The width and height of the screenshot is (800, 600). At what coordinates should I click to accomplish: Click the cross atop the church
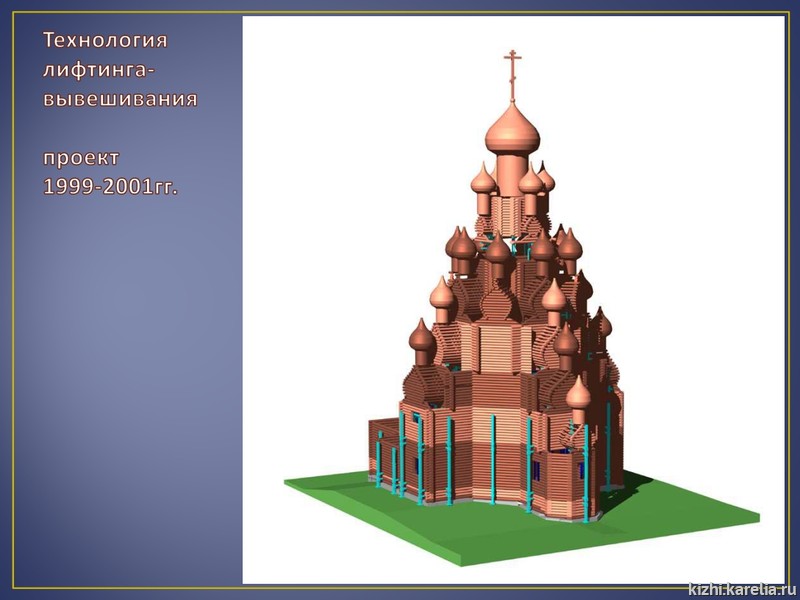[514, 70]
